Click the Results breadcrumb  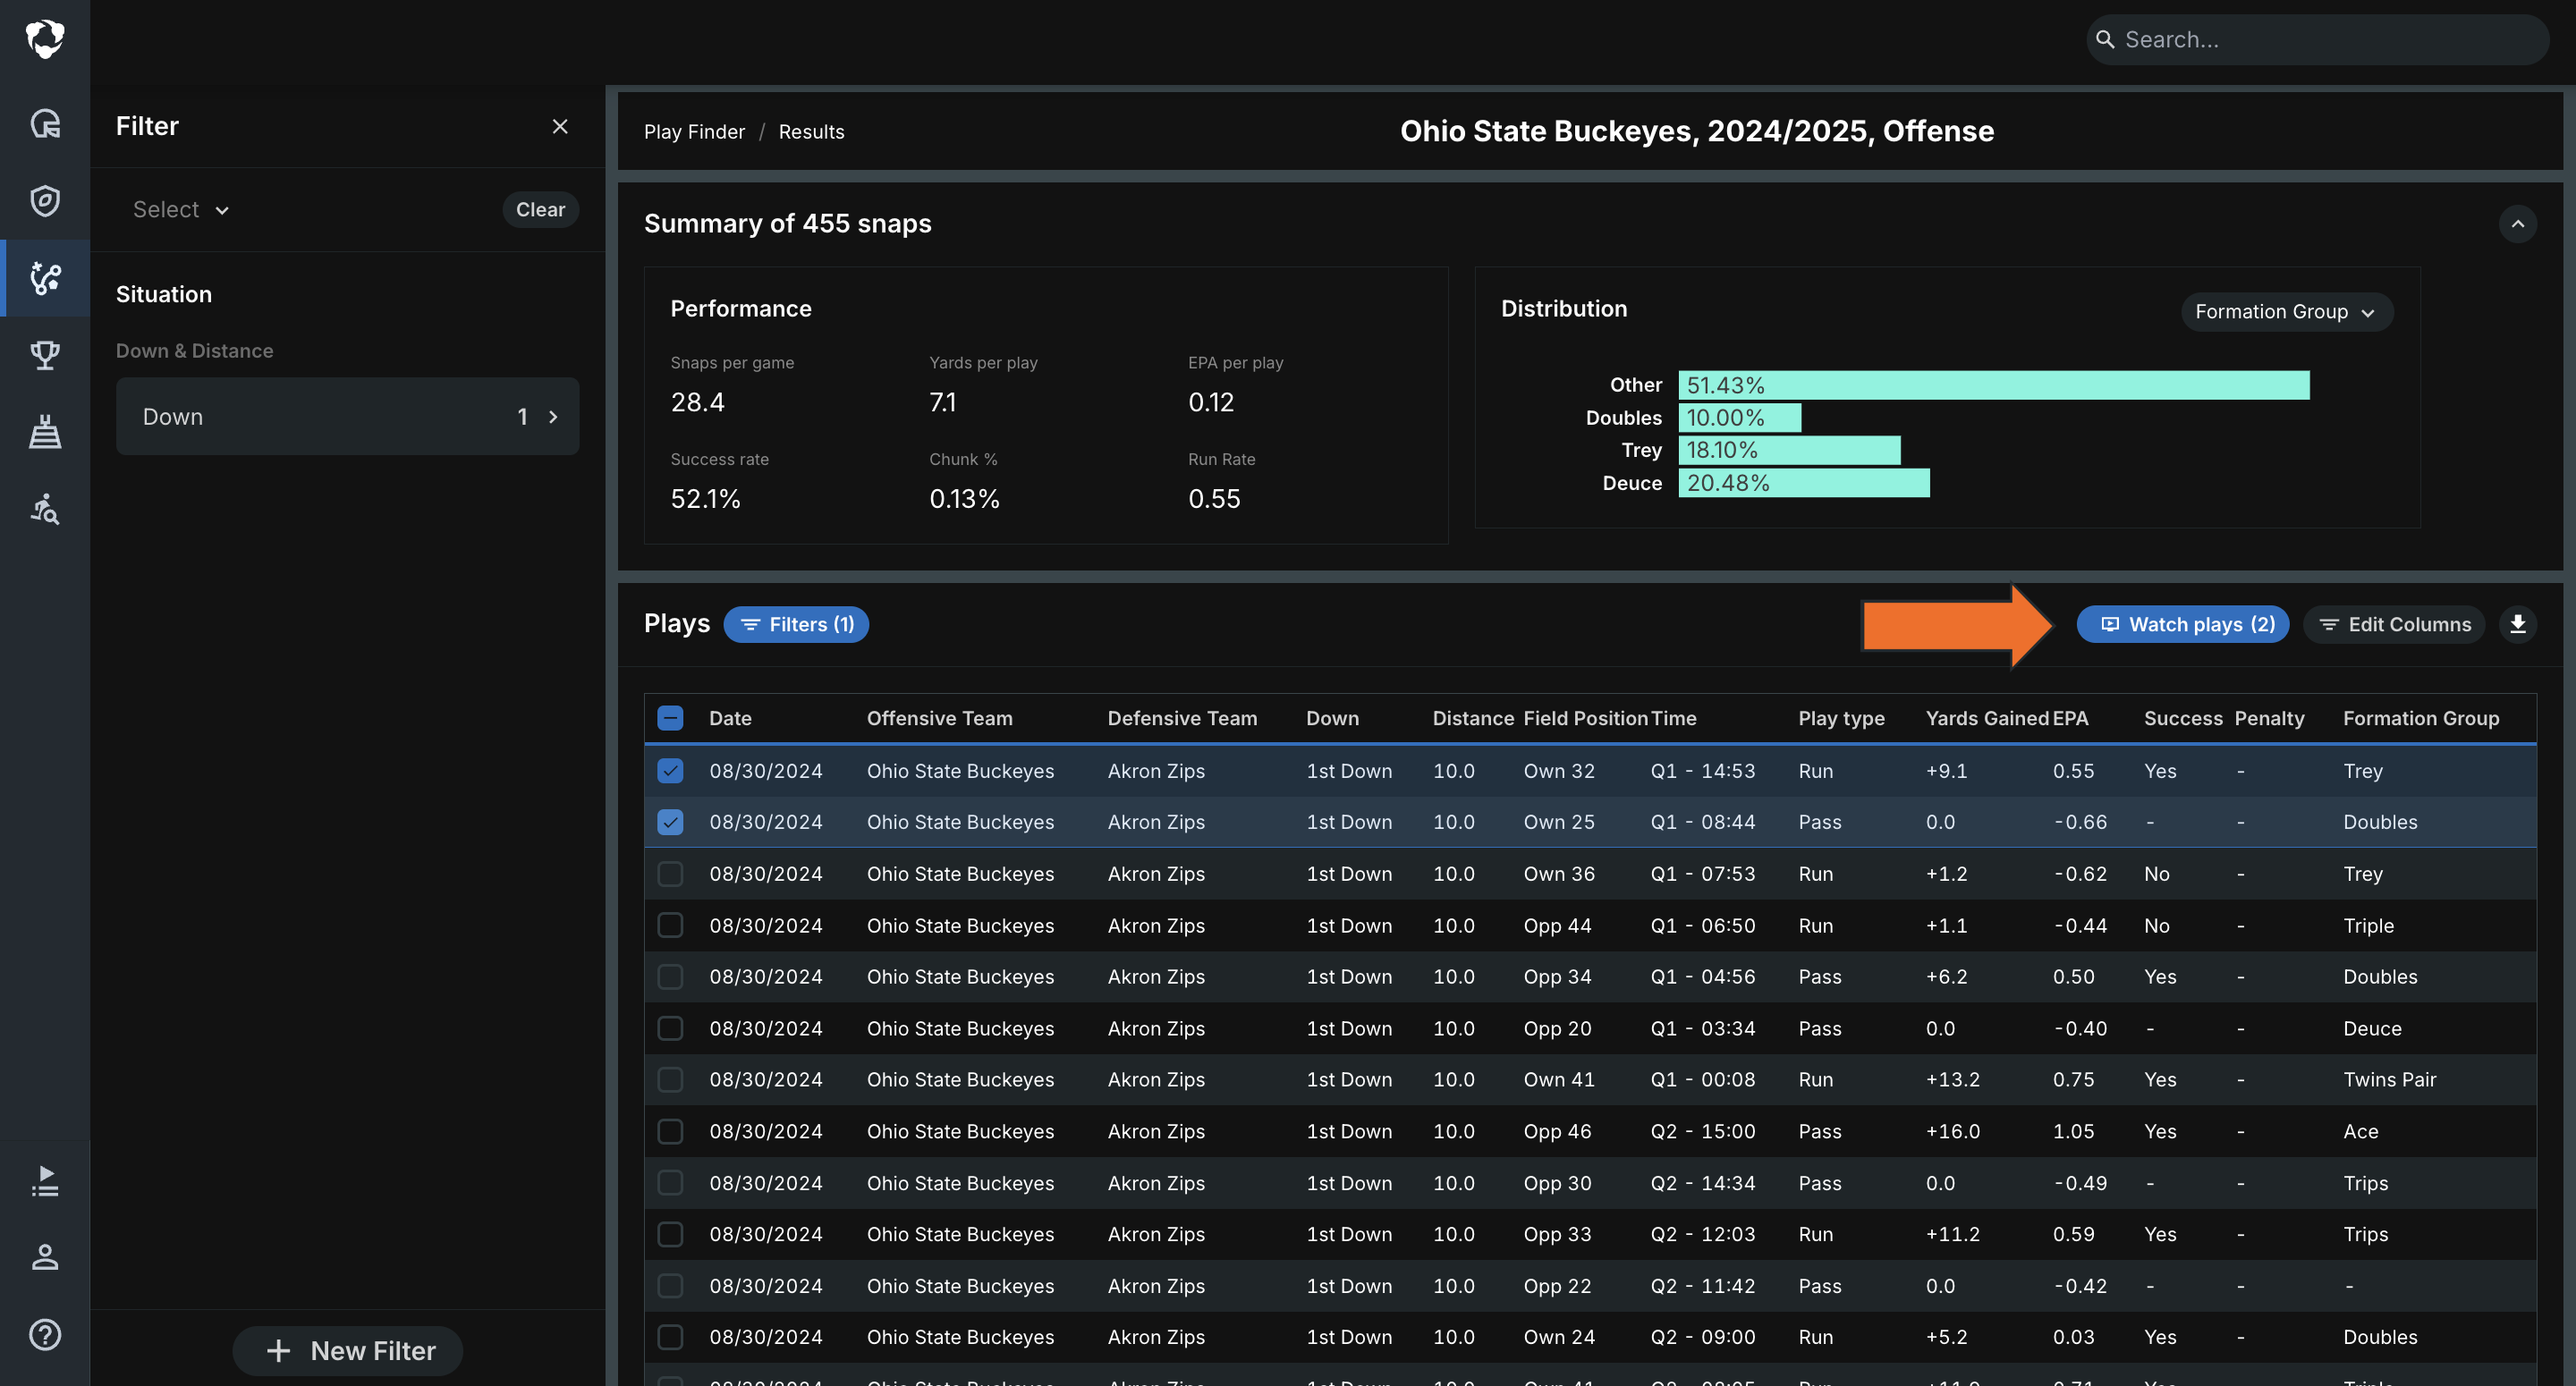coord(811,132)
